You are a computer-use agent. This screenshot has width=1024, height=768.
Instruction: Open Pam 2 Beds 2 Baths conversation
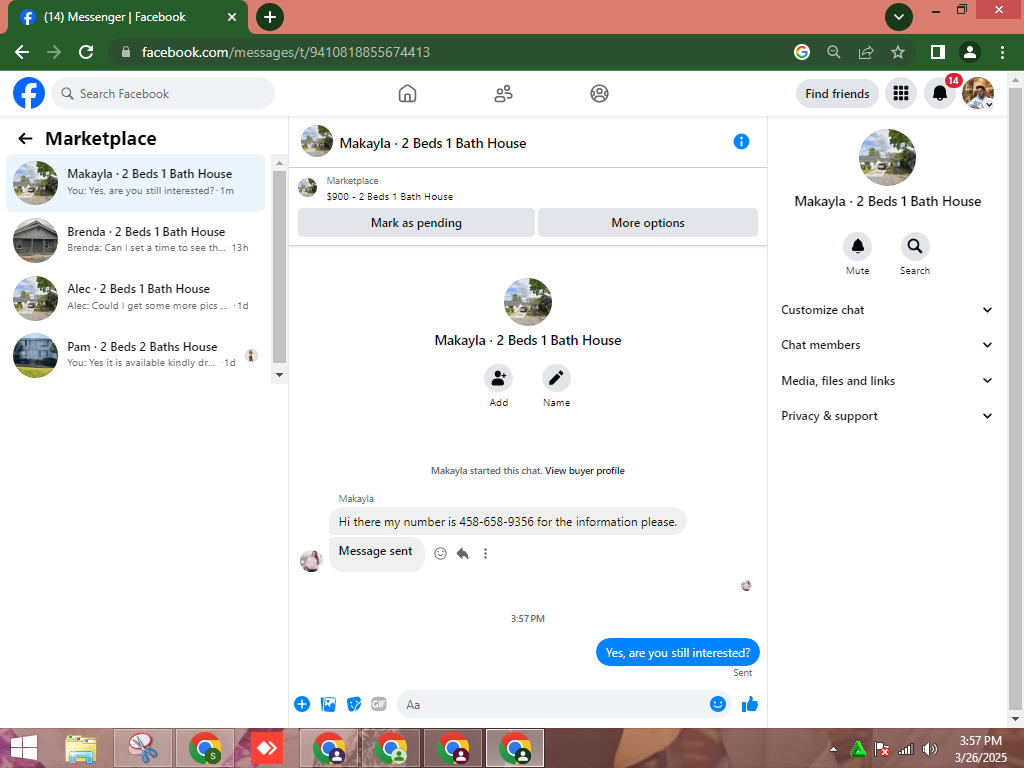click(136, 355)
